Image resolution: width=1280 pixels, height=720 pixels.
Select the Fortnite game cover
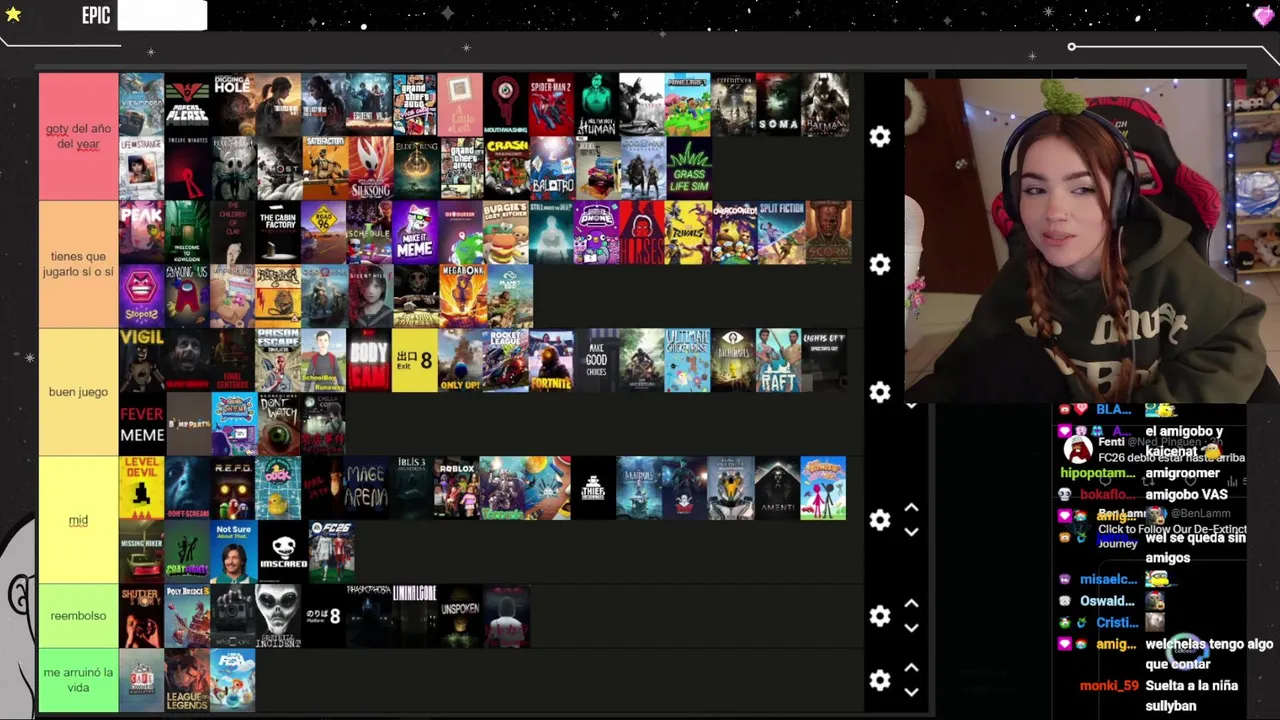[552, 360]
